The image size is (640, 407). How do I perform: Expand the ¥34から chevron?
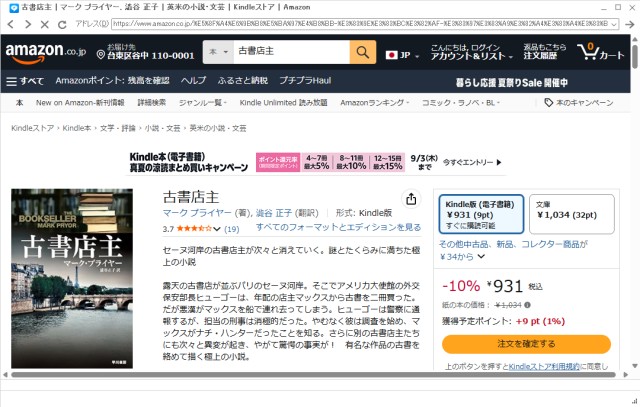click(x=482, y=257)
